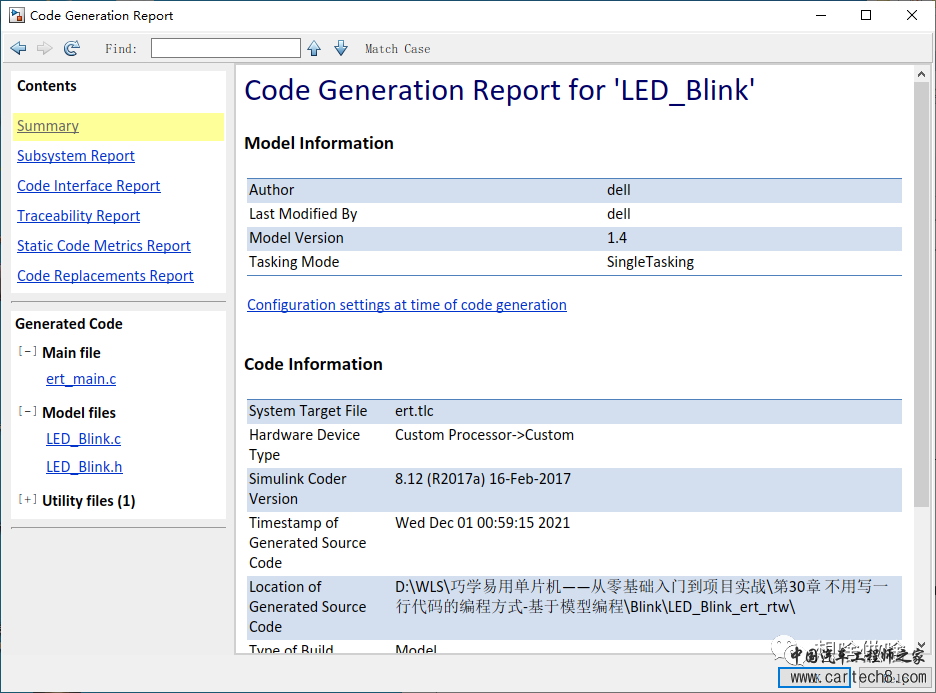The image size is (936, 693).
Task: Find previous match with up arrow
Action: pyautogui.click(x=314, y=48)
